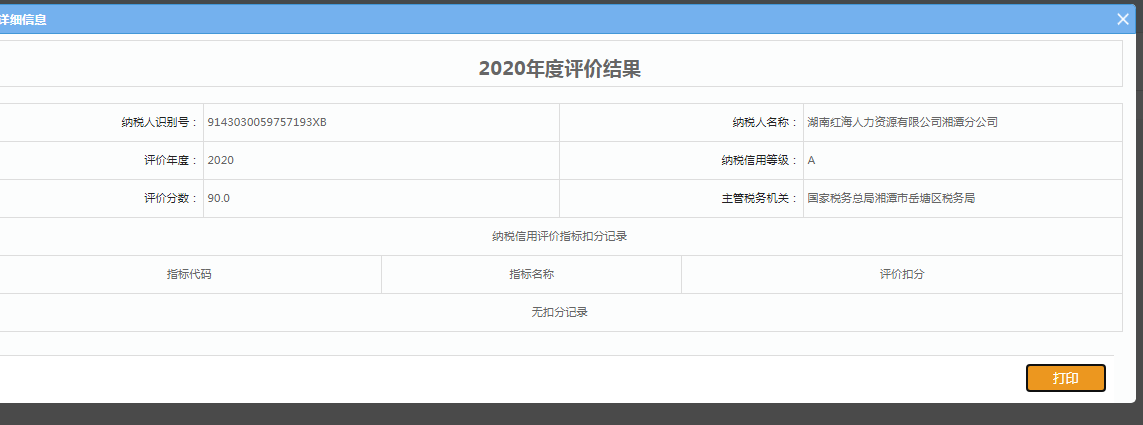Click the 指标代码 column header
The height and width of the screenshot is (425, 1143).
tap(189, 275)
